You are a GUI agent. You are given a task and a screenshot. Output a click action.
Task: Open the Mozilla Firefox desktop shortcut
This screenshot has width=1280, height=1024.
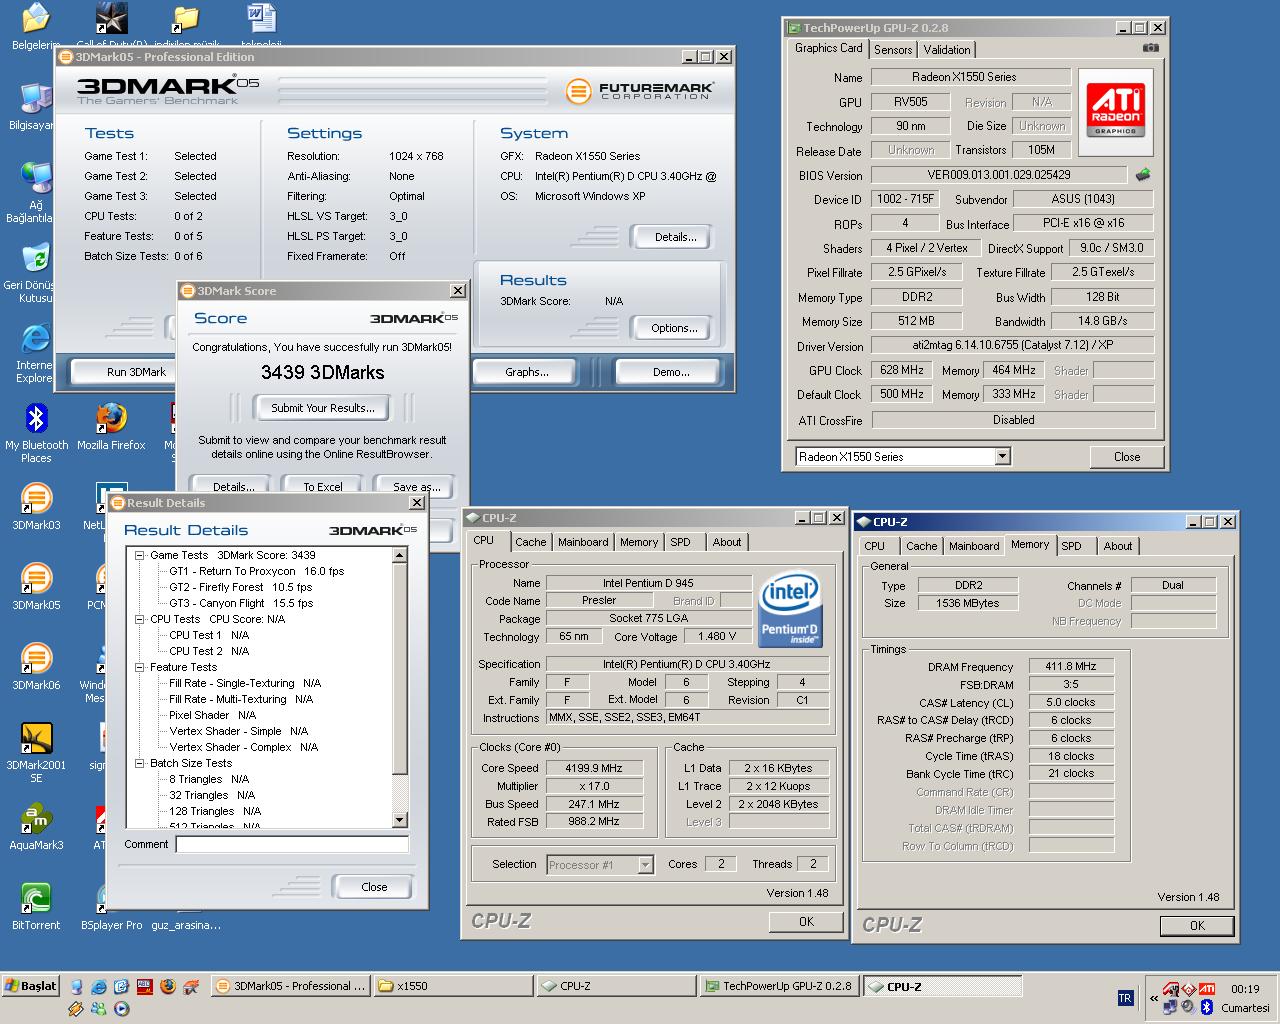click(x=111, y=426)
